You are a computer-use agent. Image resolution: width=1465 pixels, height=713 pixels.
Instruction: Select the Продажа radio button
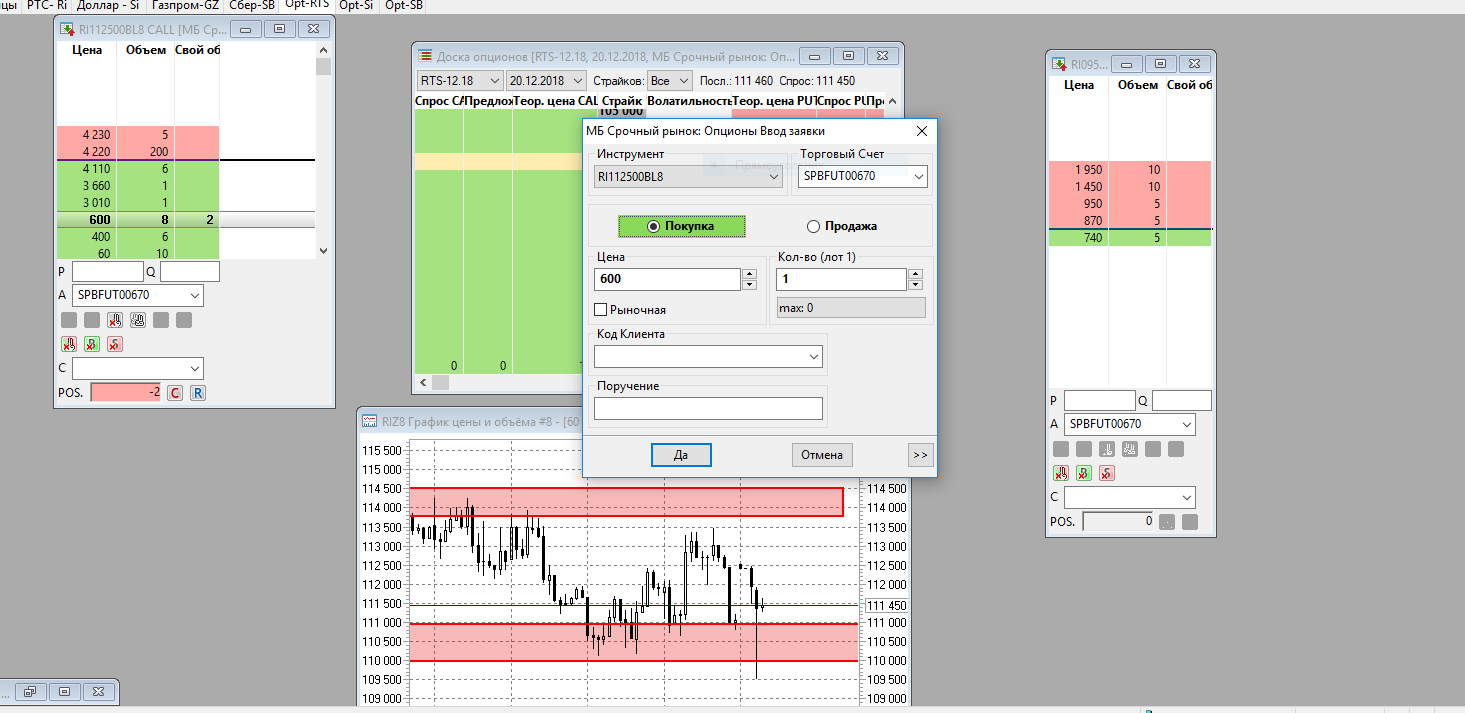point(813,226)
